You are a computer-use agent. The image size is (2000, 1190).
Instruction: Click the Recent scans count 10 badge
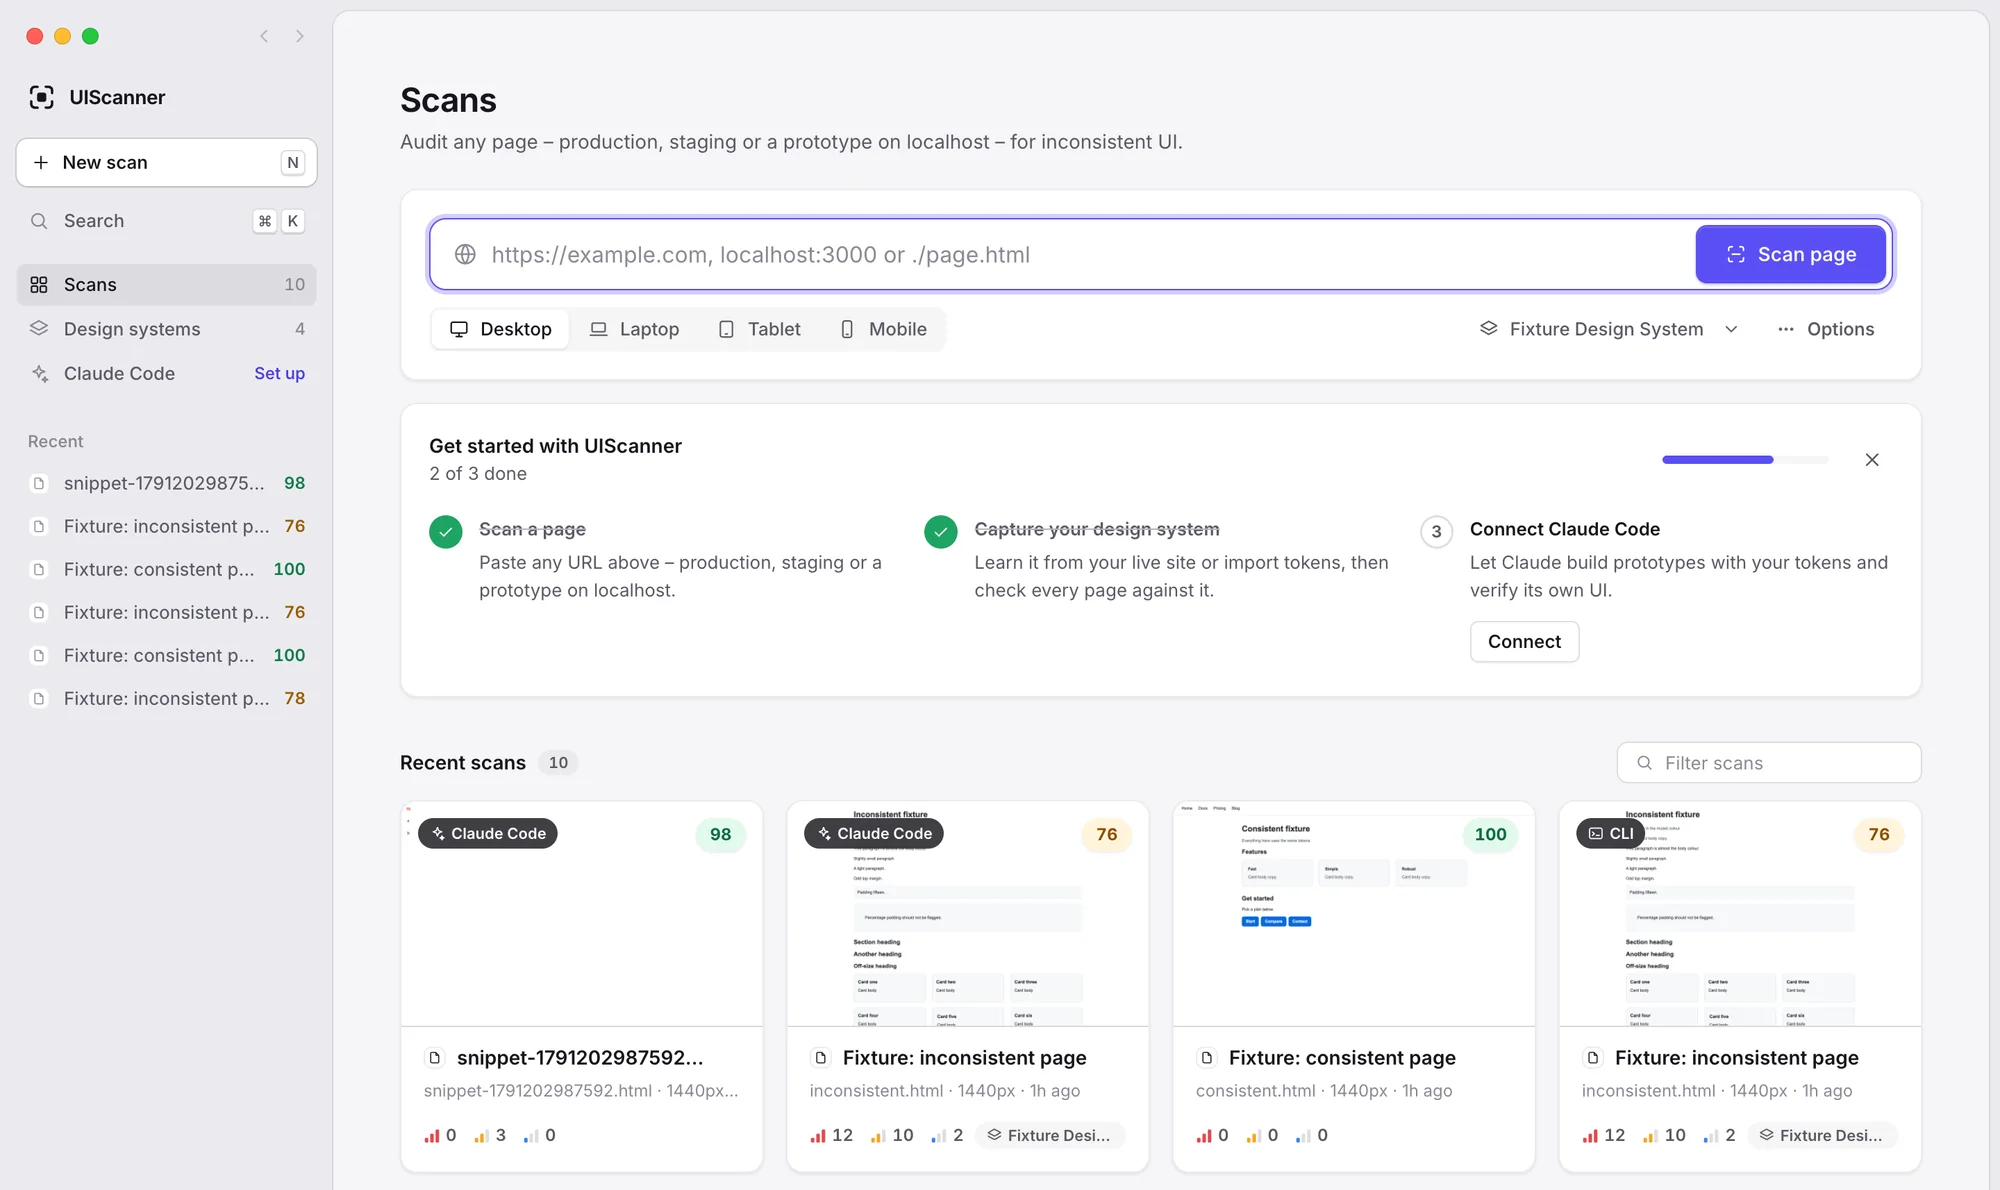coord(558,763)
